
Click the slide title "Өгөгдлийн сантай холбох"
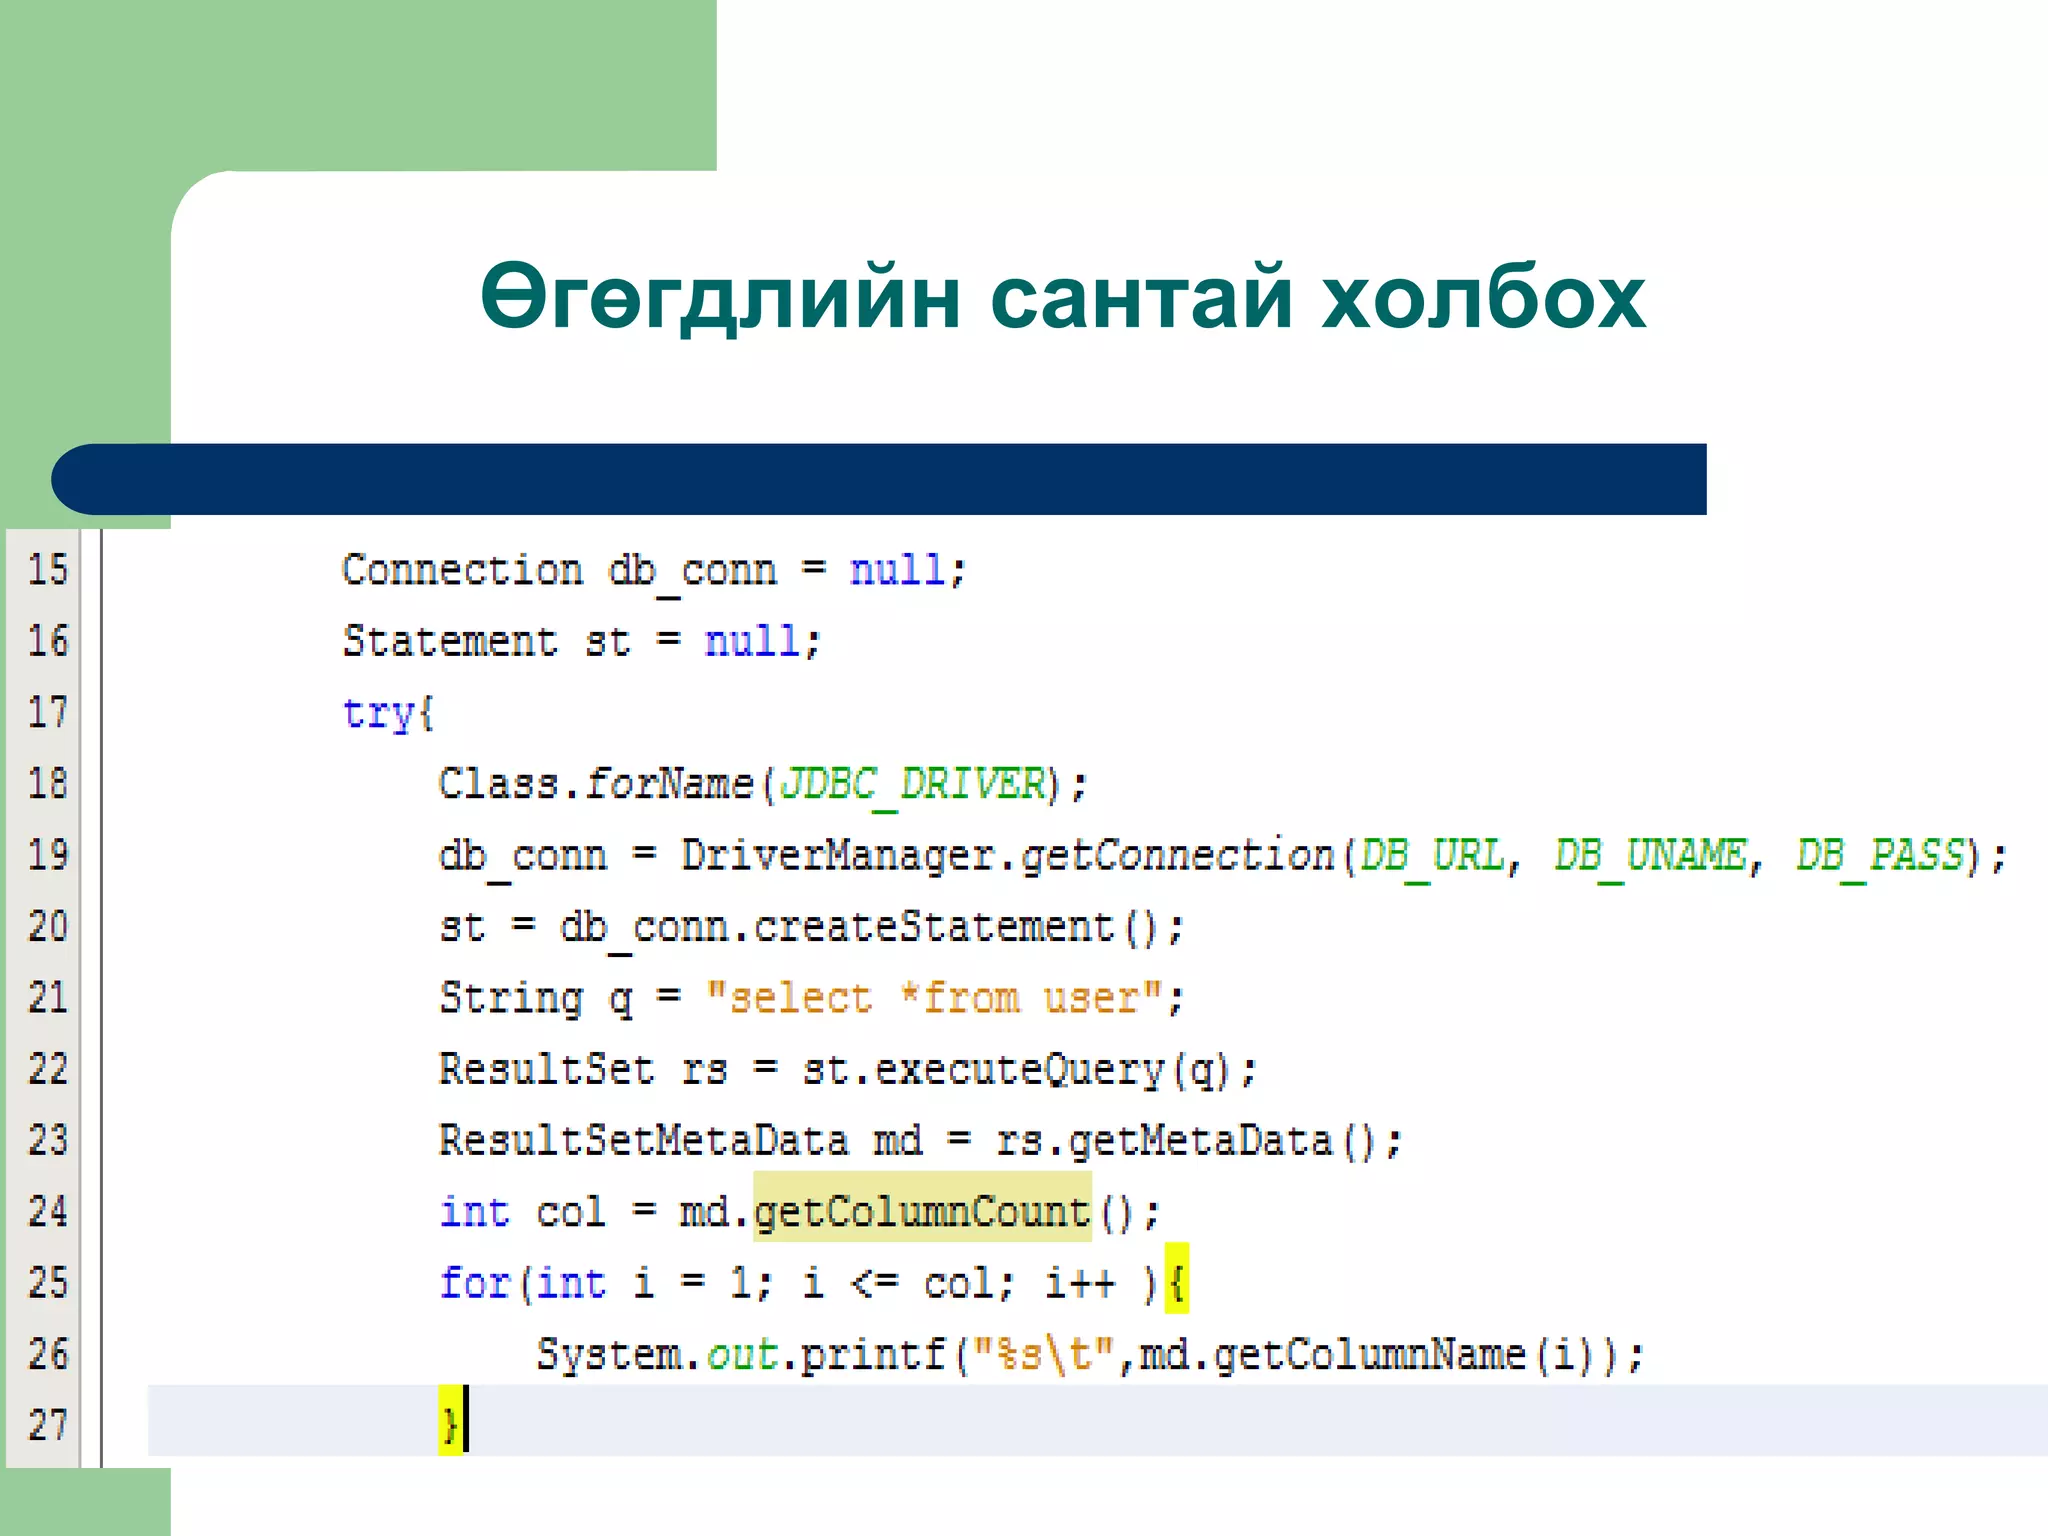[1063, 297]
